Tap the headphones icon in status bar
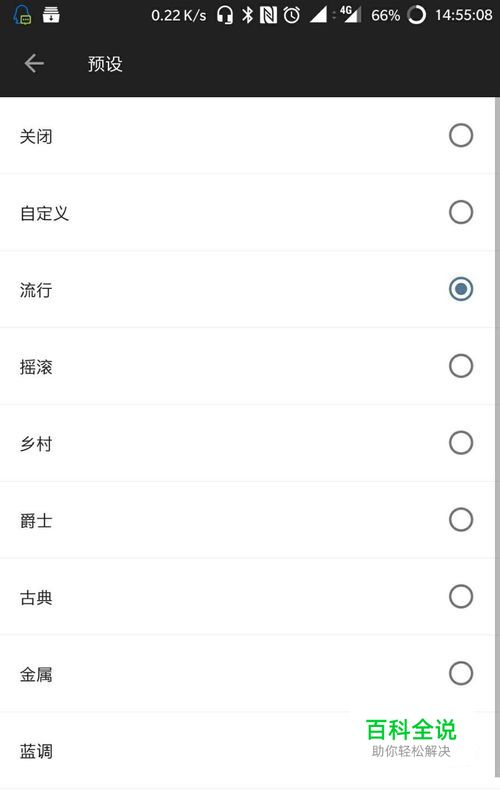This screenshot has width=500, height=790. click(225, 15)
